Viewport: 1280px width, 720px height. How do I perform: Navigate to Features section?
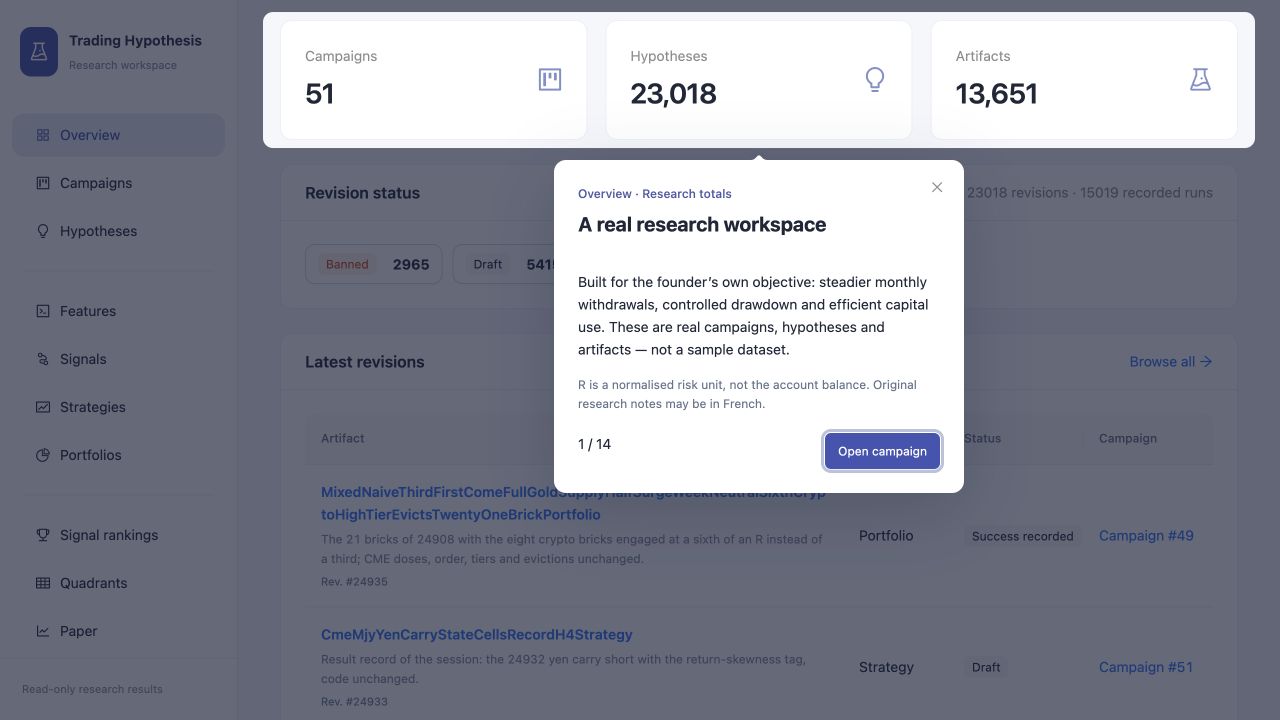(x=118, y=311)
